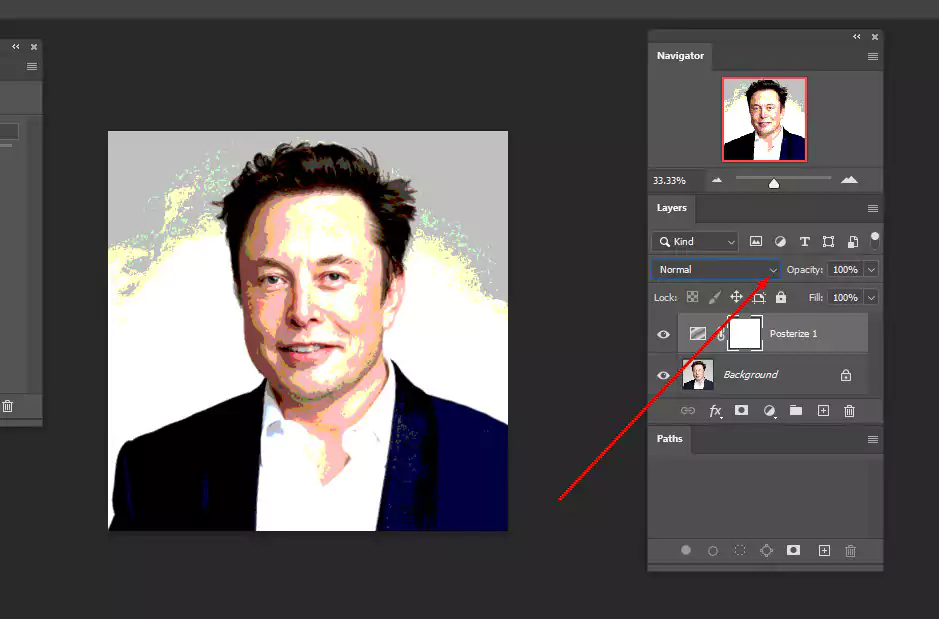Viewport: 939px width, 619px height.
Task: Click the Navigator preview thumbnail
Action: (x=765, y=119)
